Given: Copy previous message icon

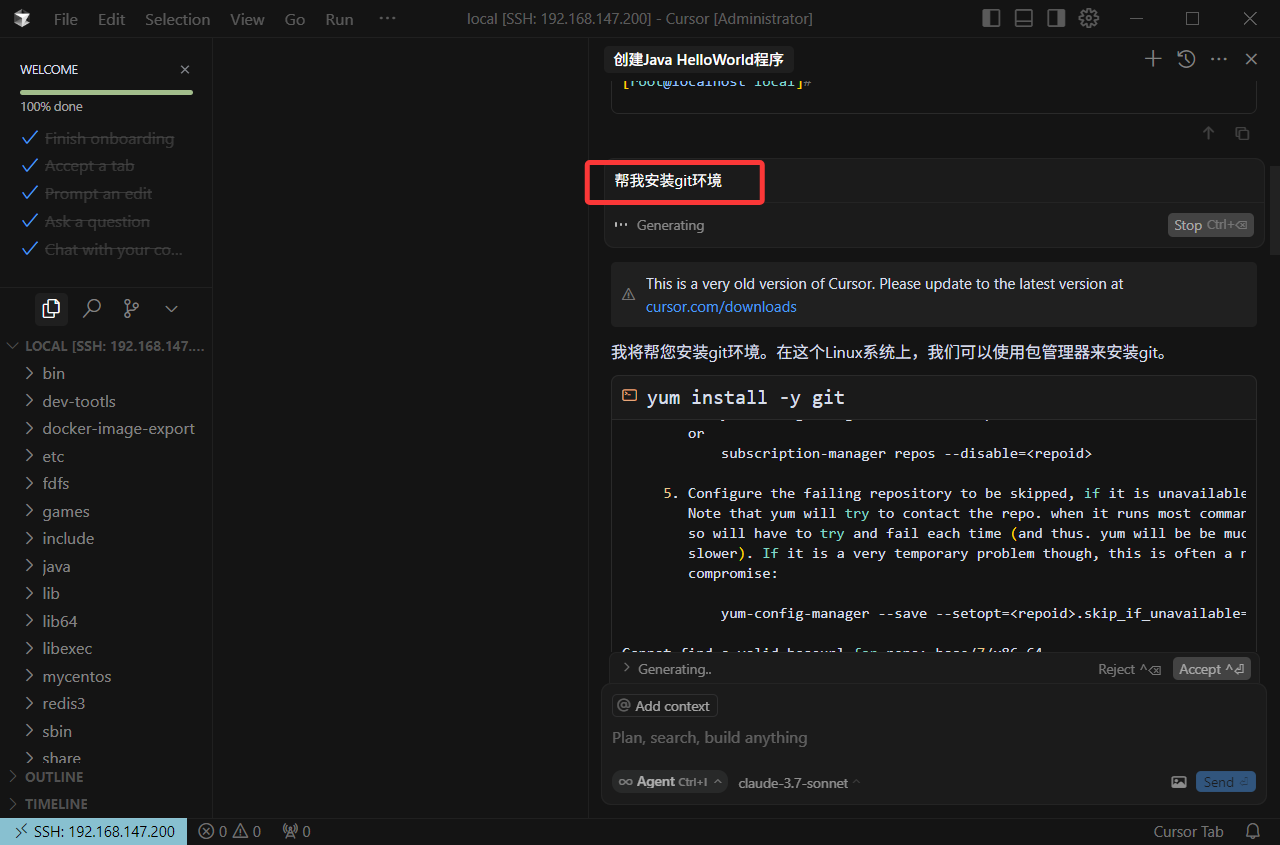Looking at the screenshot, I should [1242, 133].
